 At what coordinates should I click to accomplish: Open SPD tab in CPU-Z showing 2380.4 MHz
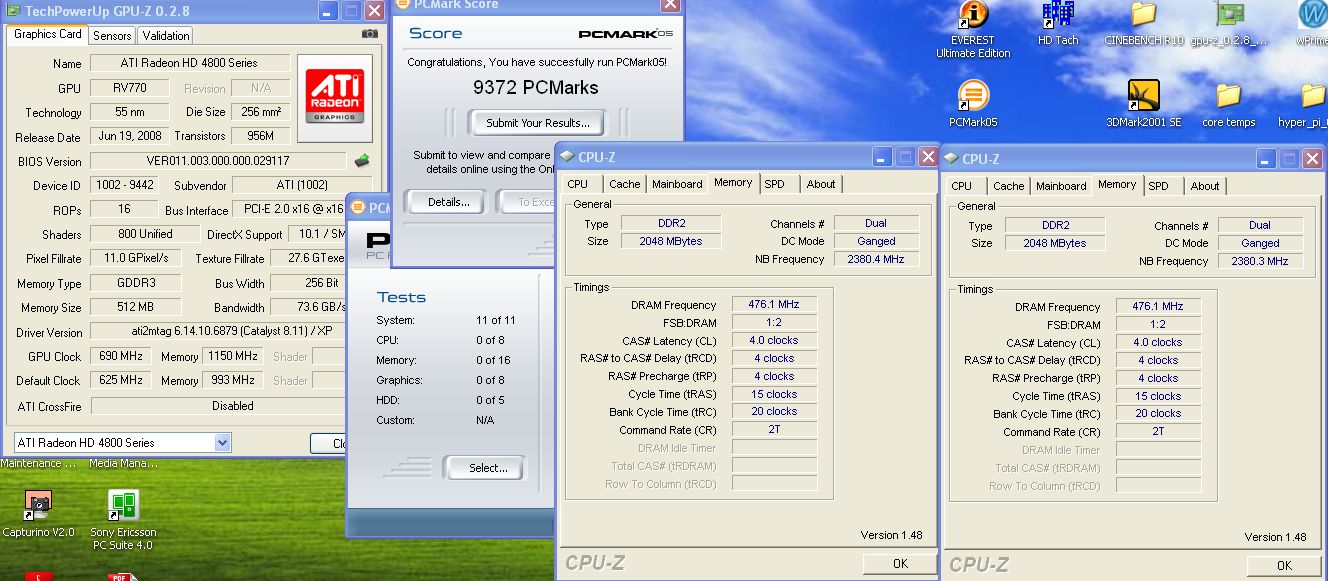click(x=775, y=184)
